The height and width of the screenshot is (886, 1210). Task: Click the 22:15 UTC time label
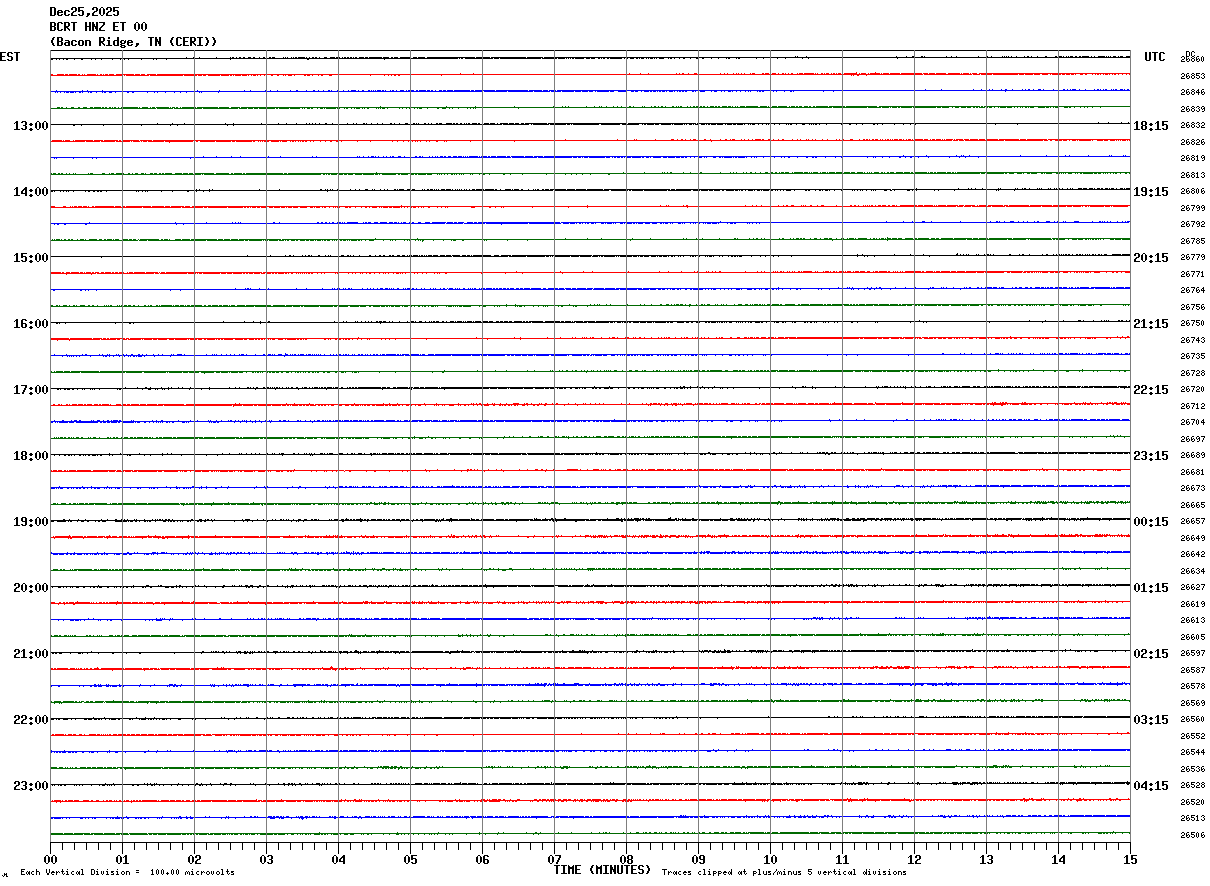(x=1151, y=390)
